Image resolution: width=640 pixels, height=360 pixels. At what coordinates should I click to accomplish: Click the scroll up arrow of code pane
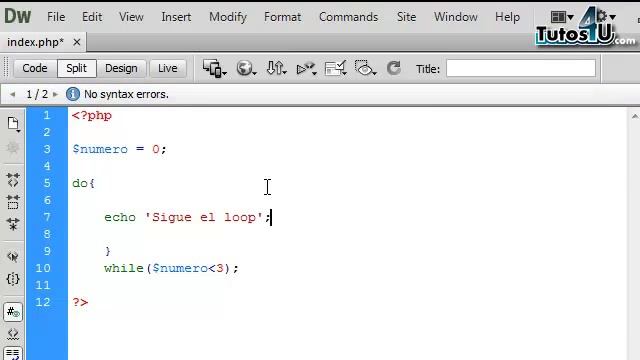coord(635,117)
